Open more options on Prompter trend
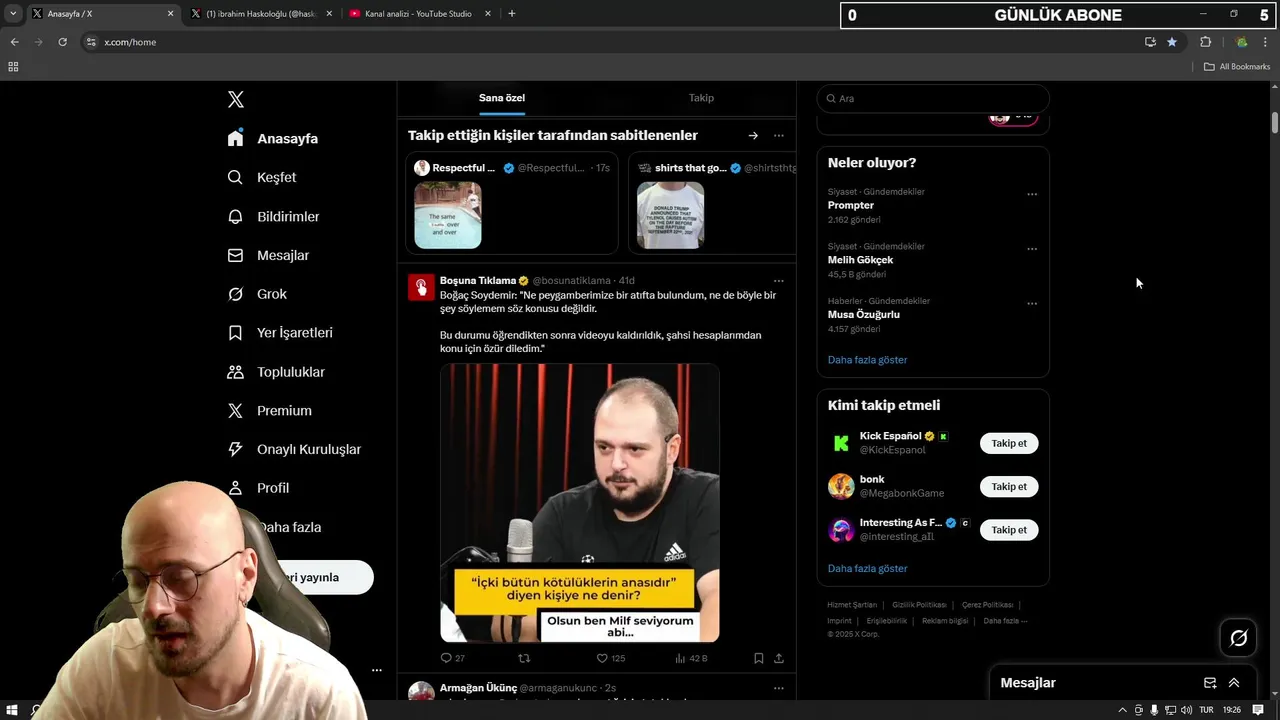Screen dimensions: 1280x720 coord(1032,195)
